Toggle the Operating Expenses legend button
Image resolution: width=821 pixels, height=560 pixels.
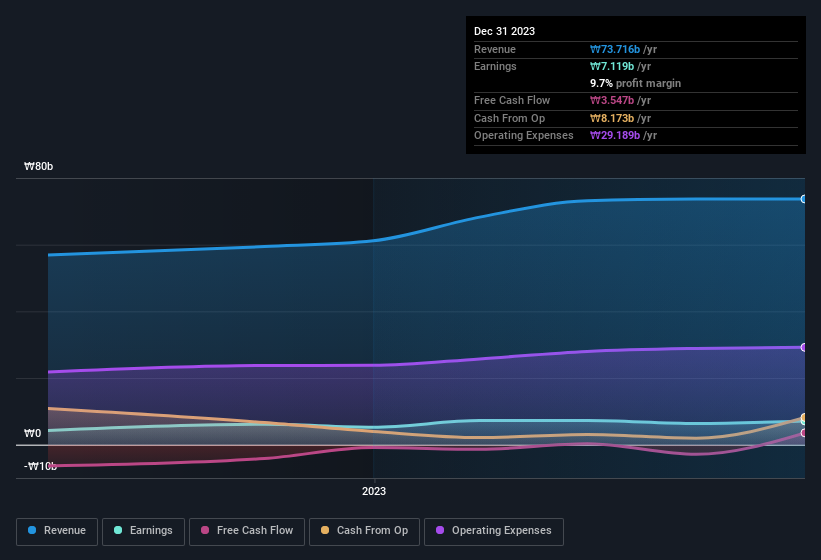(x=494, y=532)
